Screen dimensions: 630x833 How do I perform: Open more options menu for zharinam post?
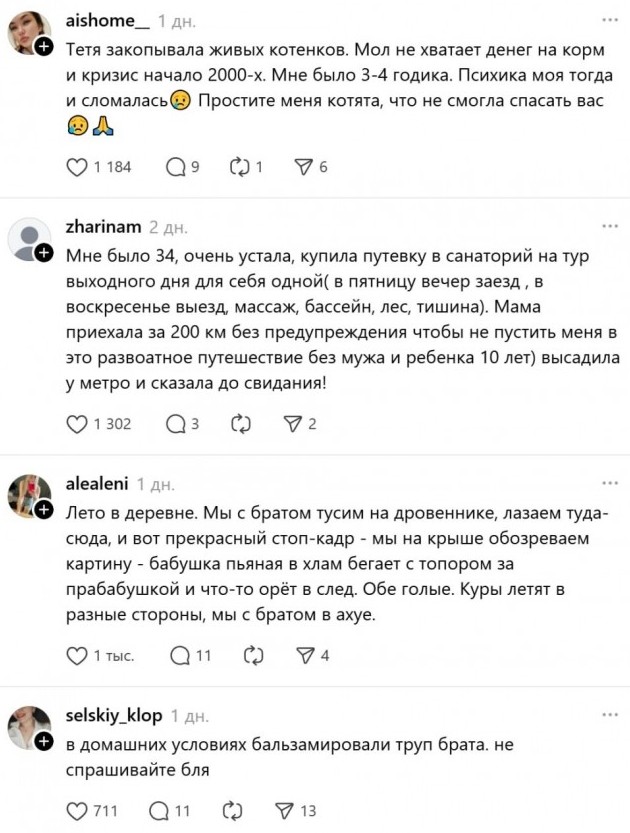coord(610,228)
